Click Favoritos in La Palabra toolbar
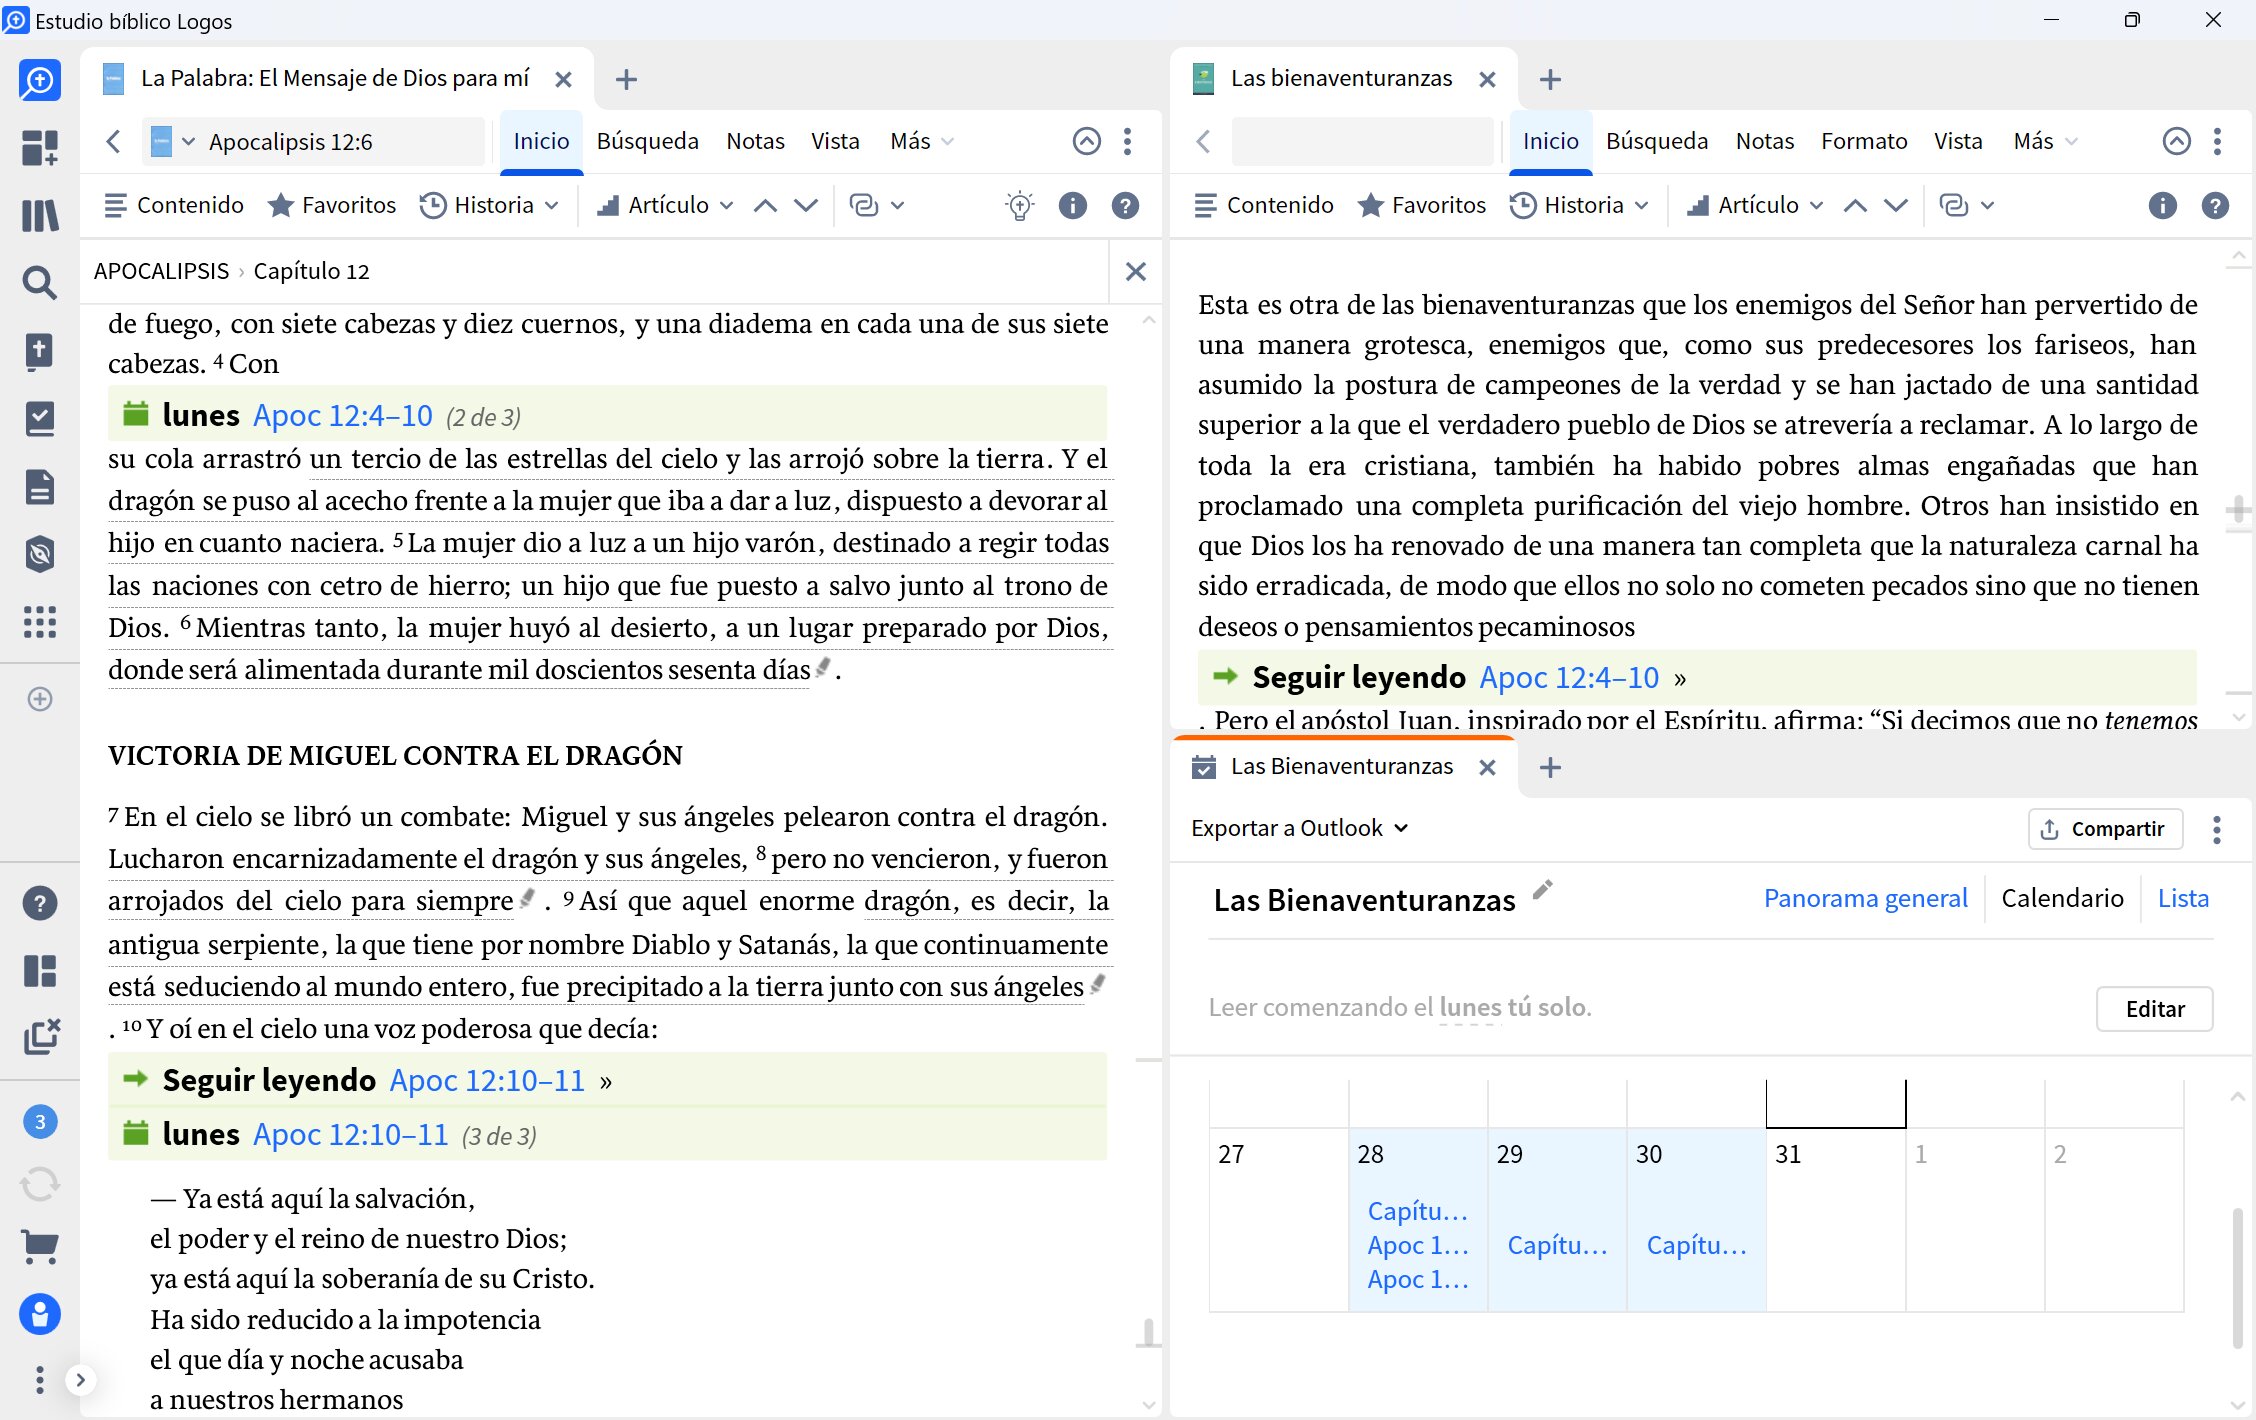Image resolution: width=2256 pixels, height=1420 pixels. [x=332, y=205]
